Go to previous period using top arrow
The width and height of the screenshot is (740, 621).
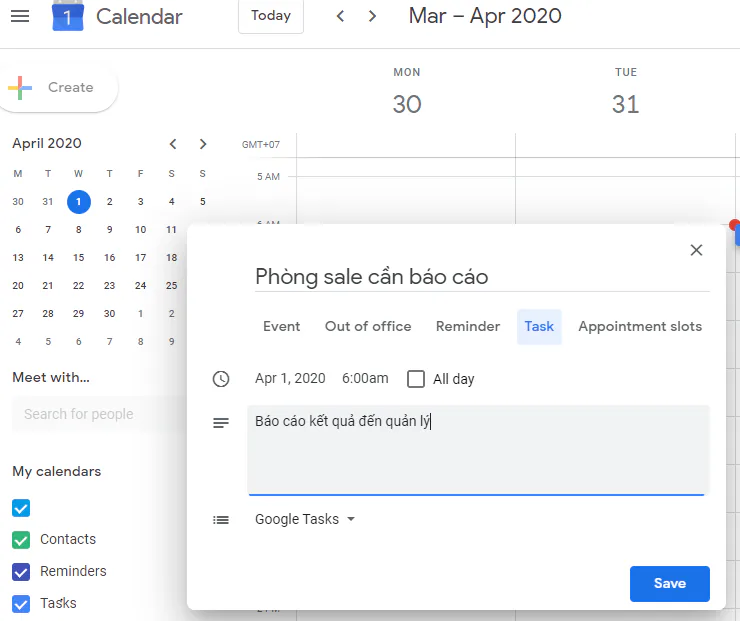tap(340, 17)
